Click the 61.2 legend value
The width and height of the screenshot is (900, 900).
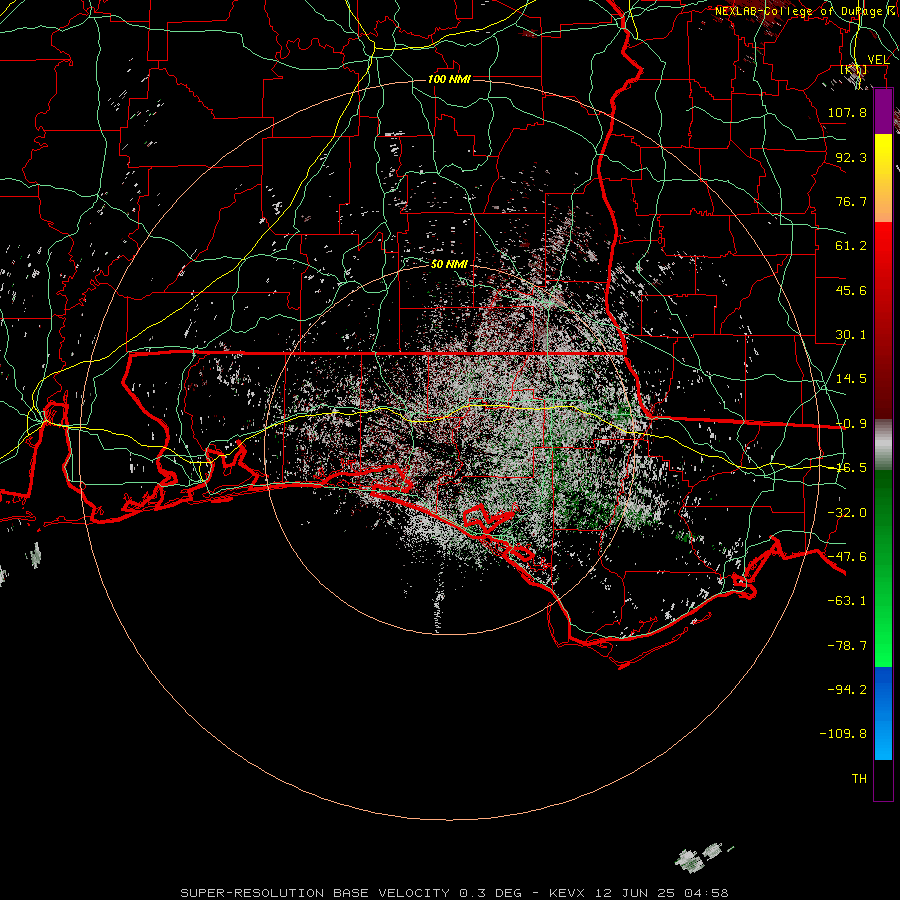tap(851, 246)
